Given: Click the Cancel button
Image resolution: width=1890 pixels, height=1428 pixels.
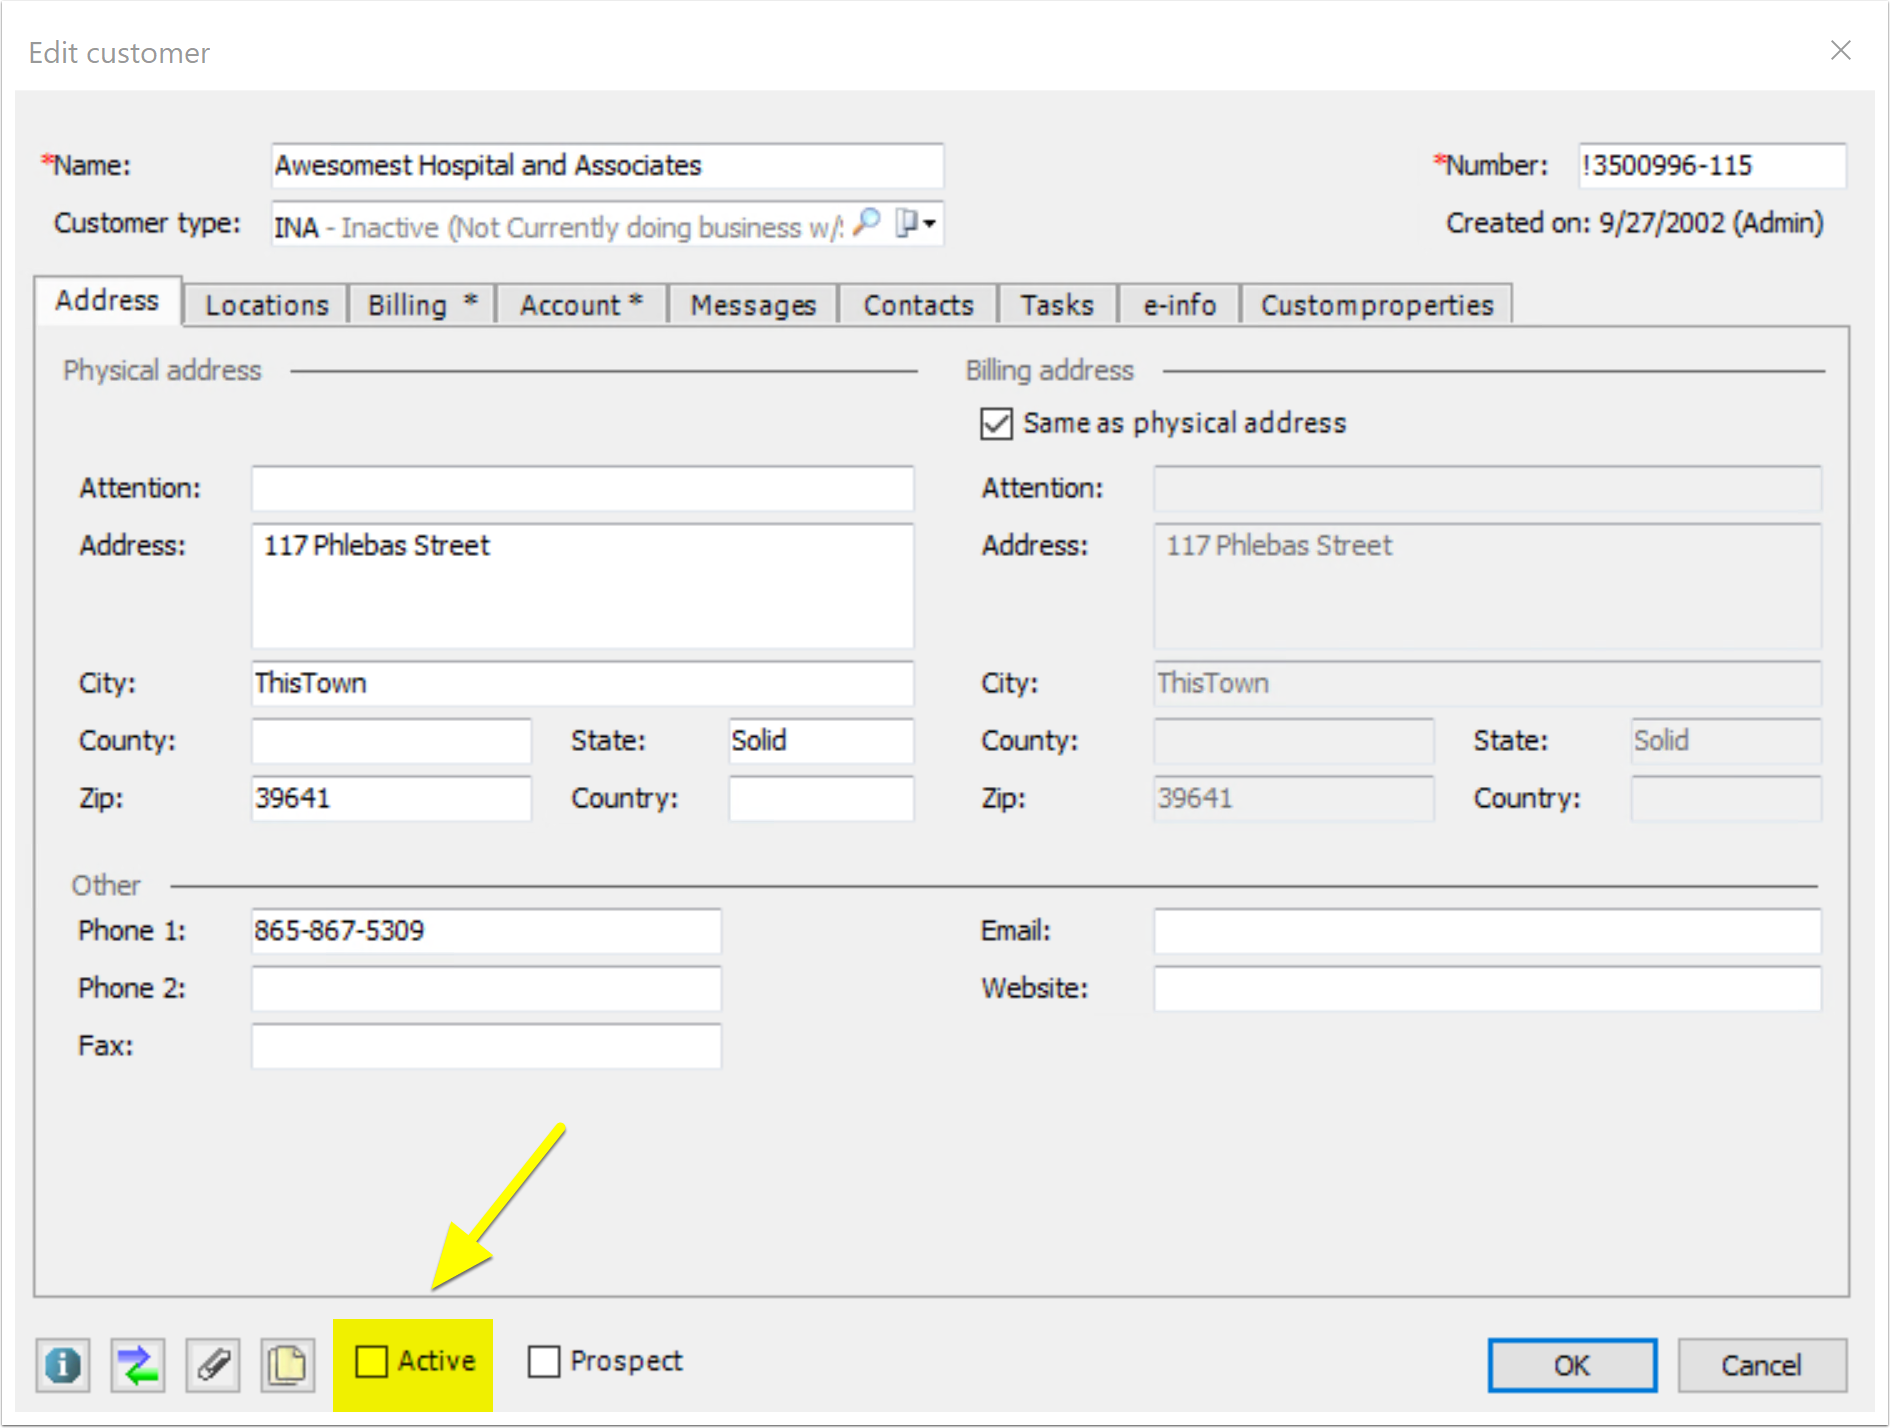Looking at the screenshot, I should (x=1761, y=1365).
